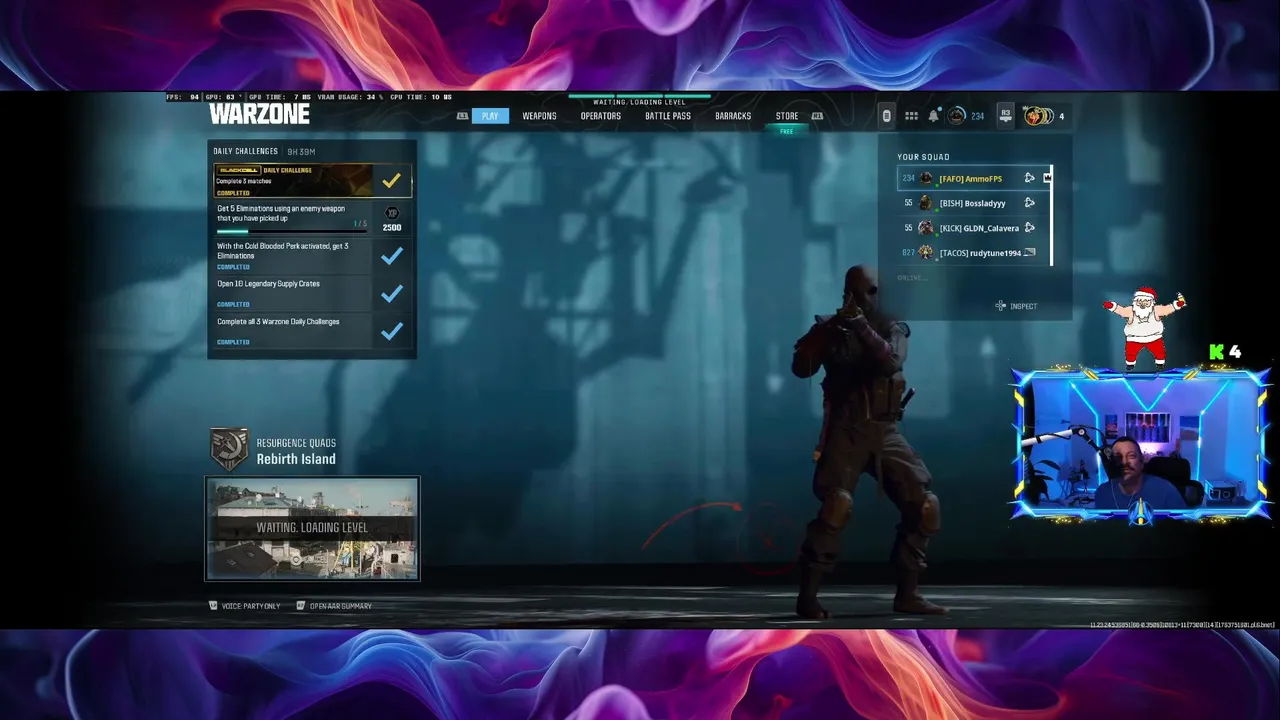Click the gold checkmark on BlackCell challenge

(391, 180)
